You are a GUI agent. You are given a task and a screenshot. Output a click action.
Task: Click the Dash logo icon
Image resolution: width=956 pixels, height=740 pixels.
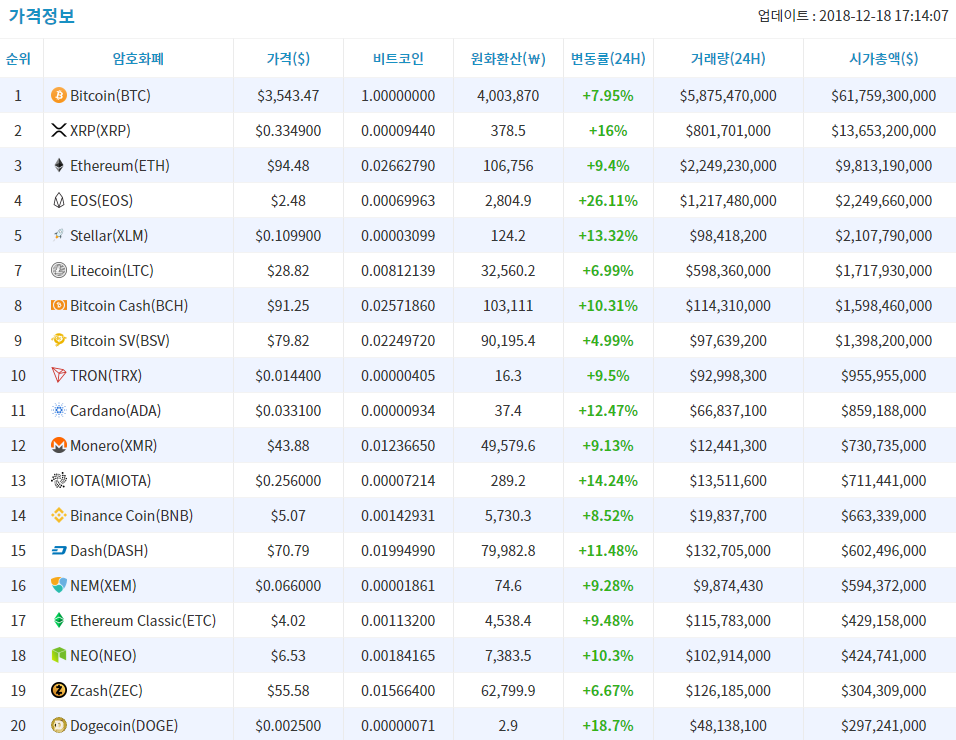[59, 550]
